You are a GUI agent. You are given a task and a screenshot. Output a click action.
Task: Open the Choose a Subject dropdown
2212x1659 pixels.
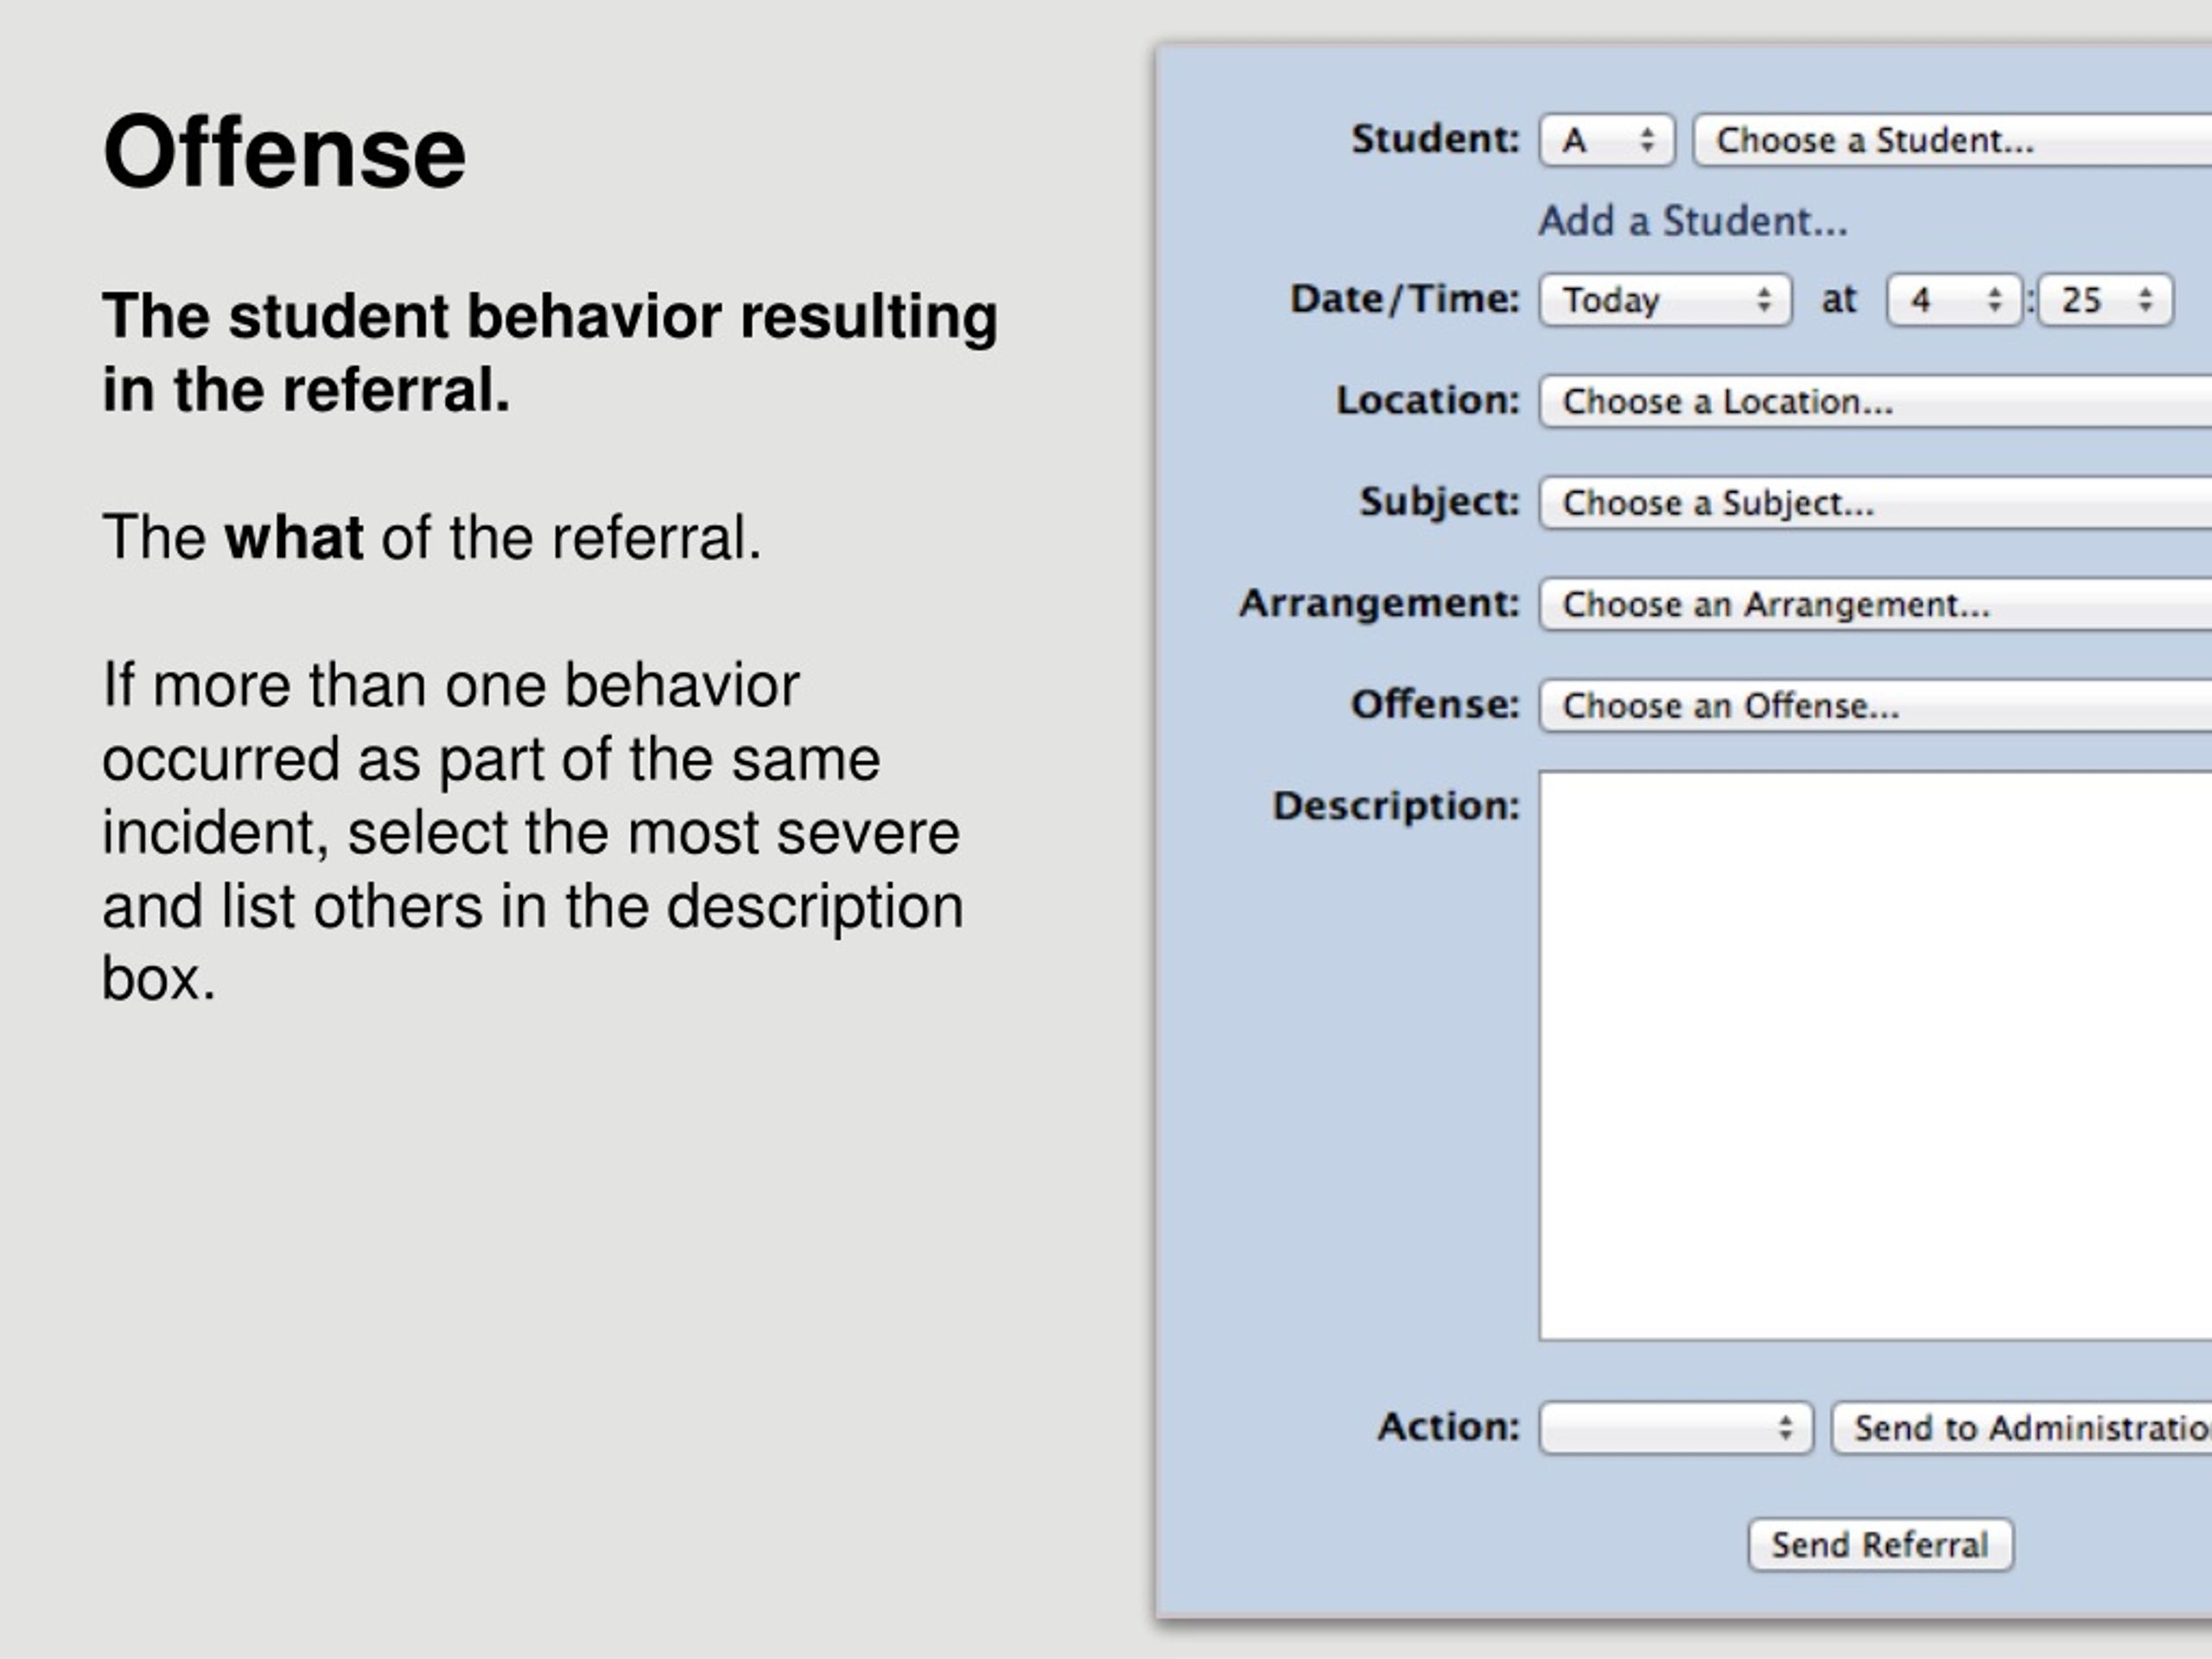pos(1876,502)
